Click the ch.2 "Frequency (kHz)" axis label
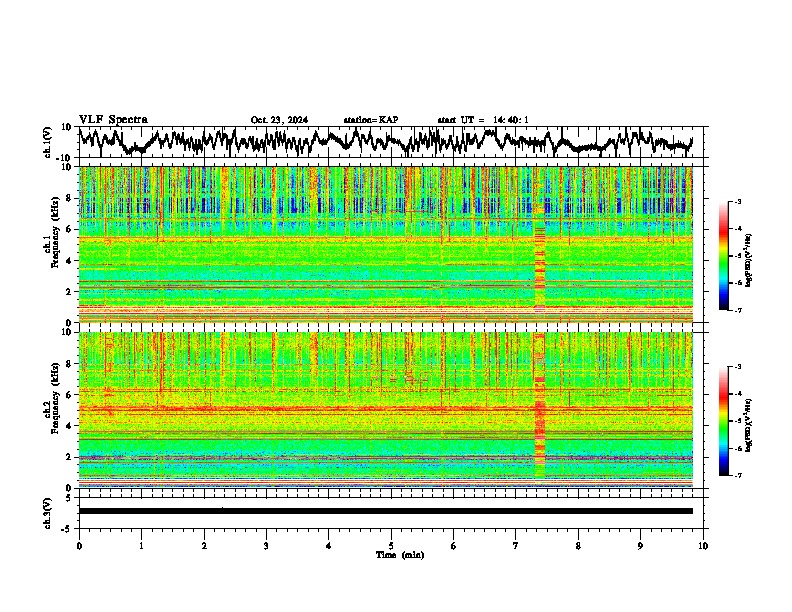The height and width of the screenshot is (612, 792). (55, 398)
